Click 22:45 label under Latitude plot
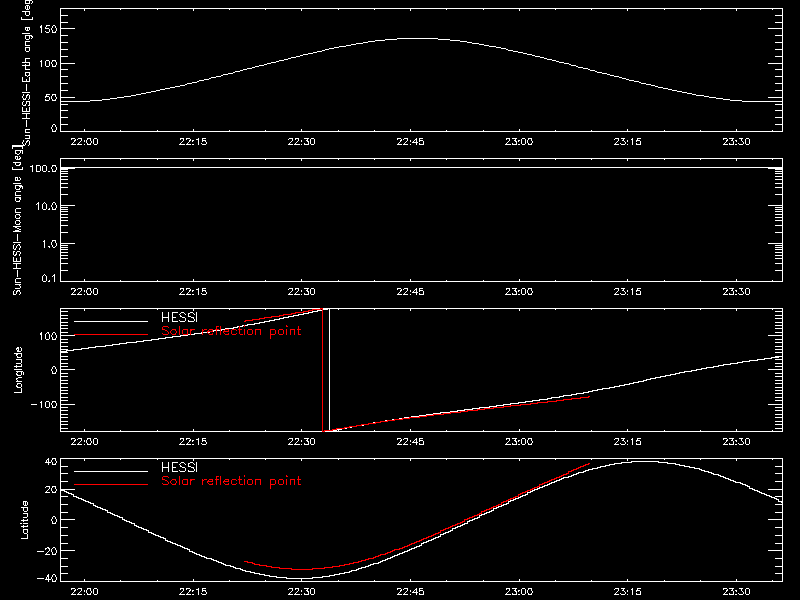Screen dimensions: 800x600 [x=410, y=591]
